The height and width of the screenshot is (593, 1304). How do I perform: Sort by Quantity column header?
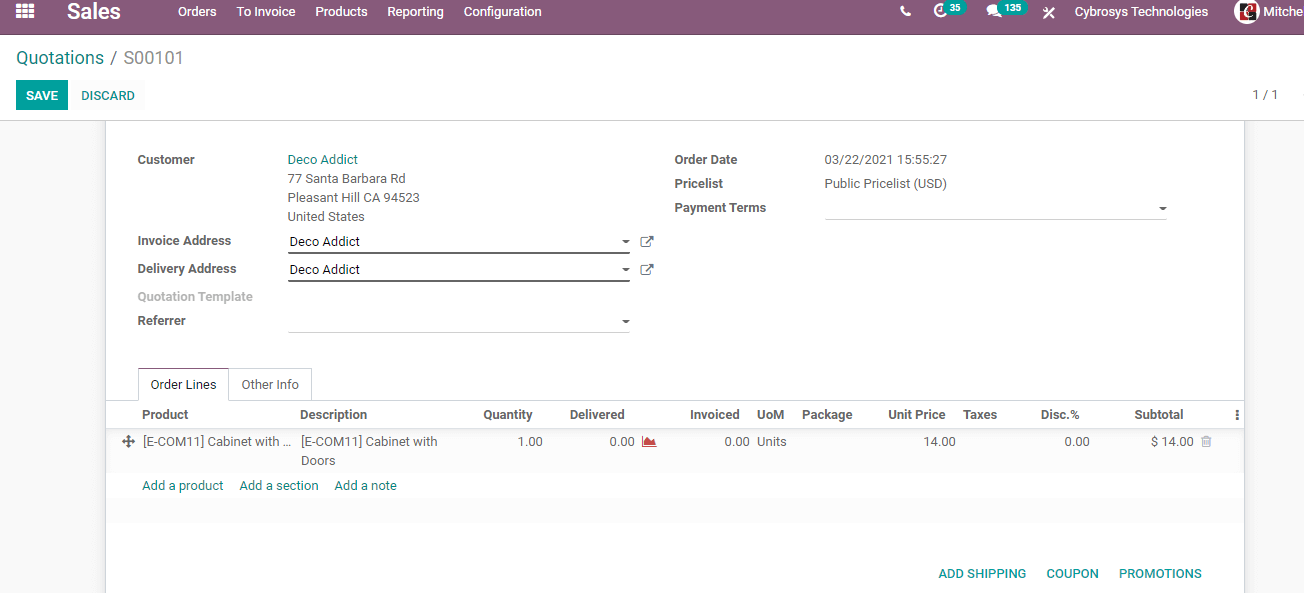[508, 415]
